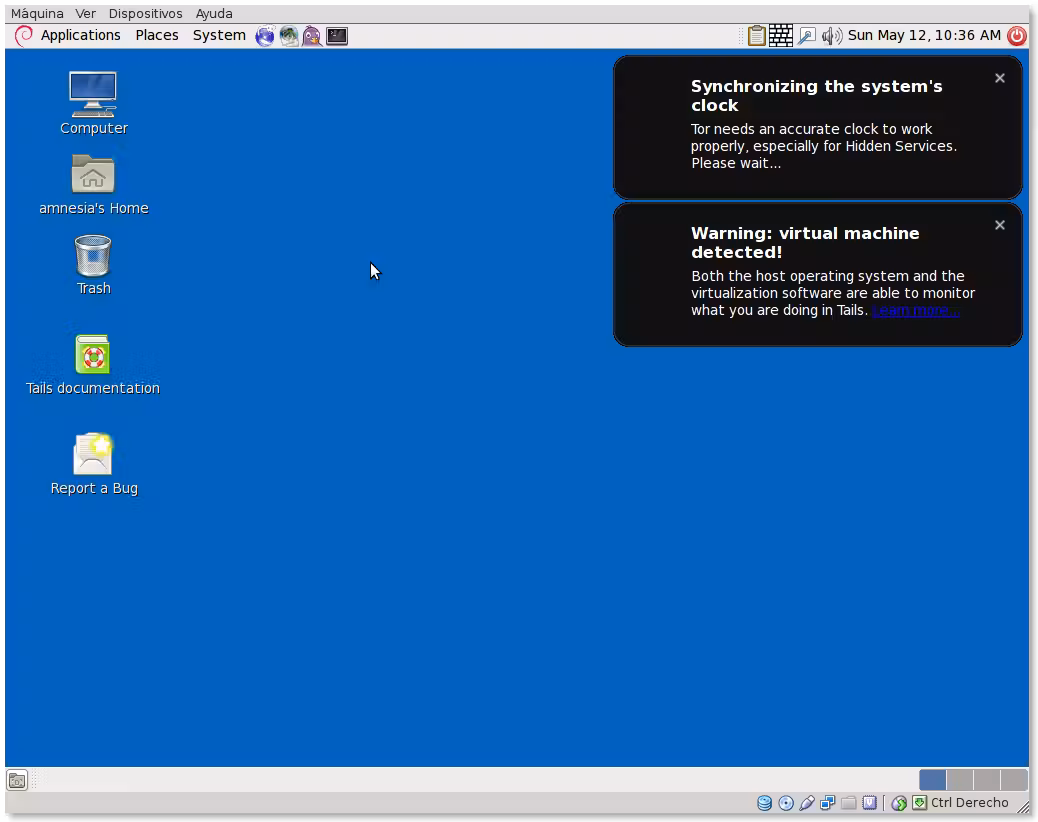Screen dimensions: 1038x822
Task: Click VirtualBox shared folders indicator
Action: (x=849, y=803)
